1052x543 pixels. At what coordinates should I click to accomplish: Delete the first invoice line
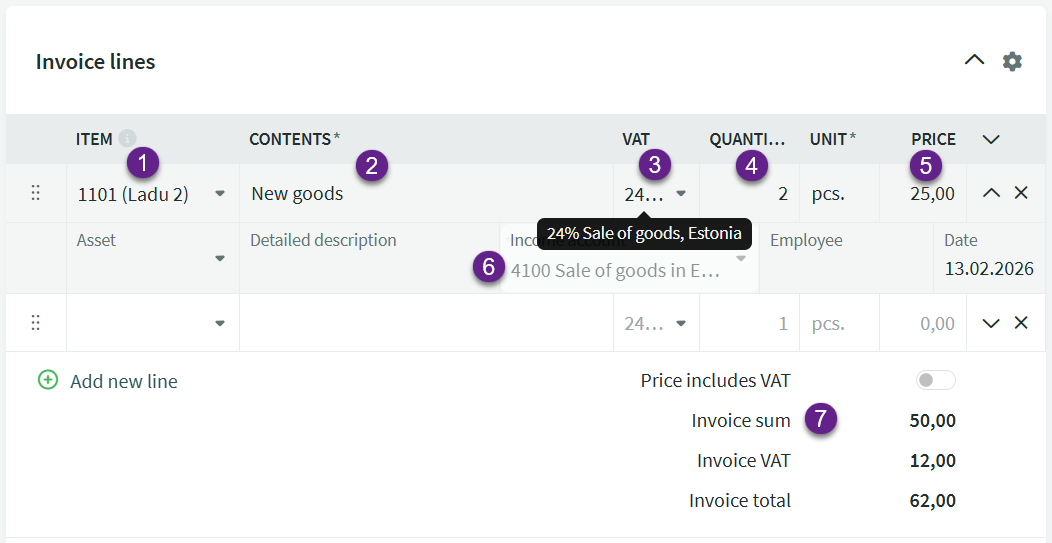pyautogui.click(x=1021, y=193)
